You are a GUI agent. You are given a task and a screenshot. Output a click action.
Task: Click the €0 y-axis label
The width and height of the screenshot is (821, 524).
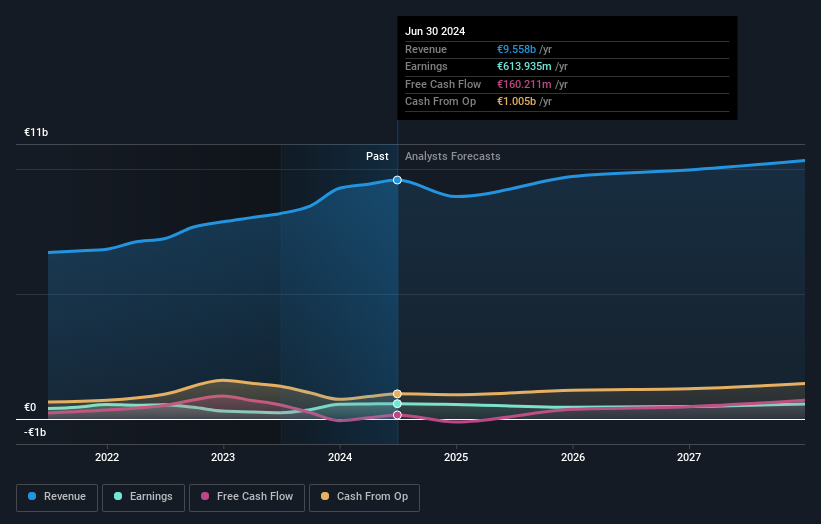pyautogui.click(x=30, y=407)
